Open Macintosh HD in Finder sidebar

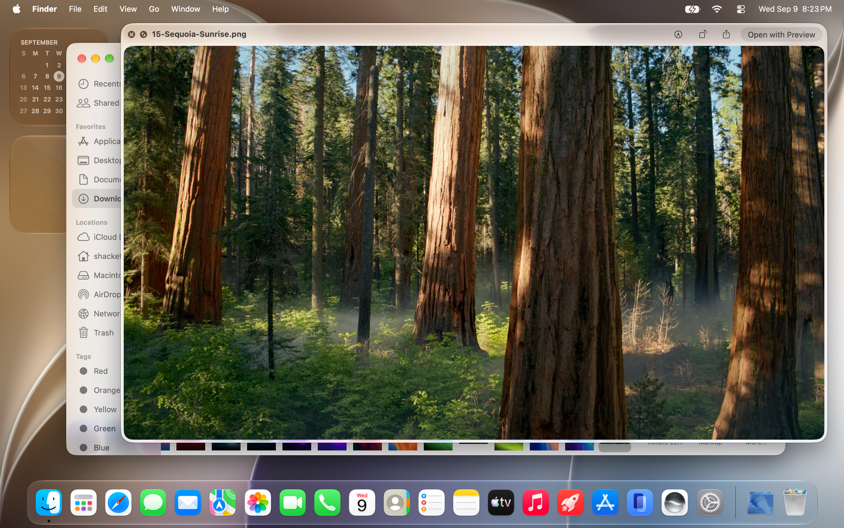click(x=99, y=275)
